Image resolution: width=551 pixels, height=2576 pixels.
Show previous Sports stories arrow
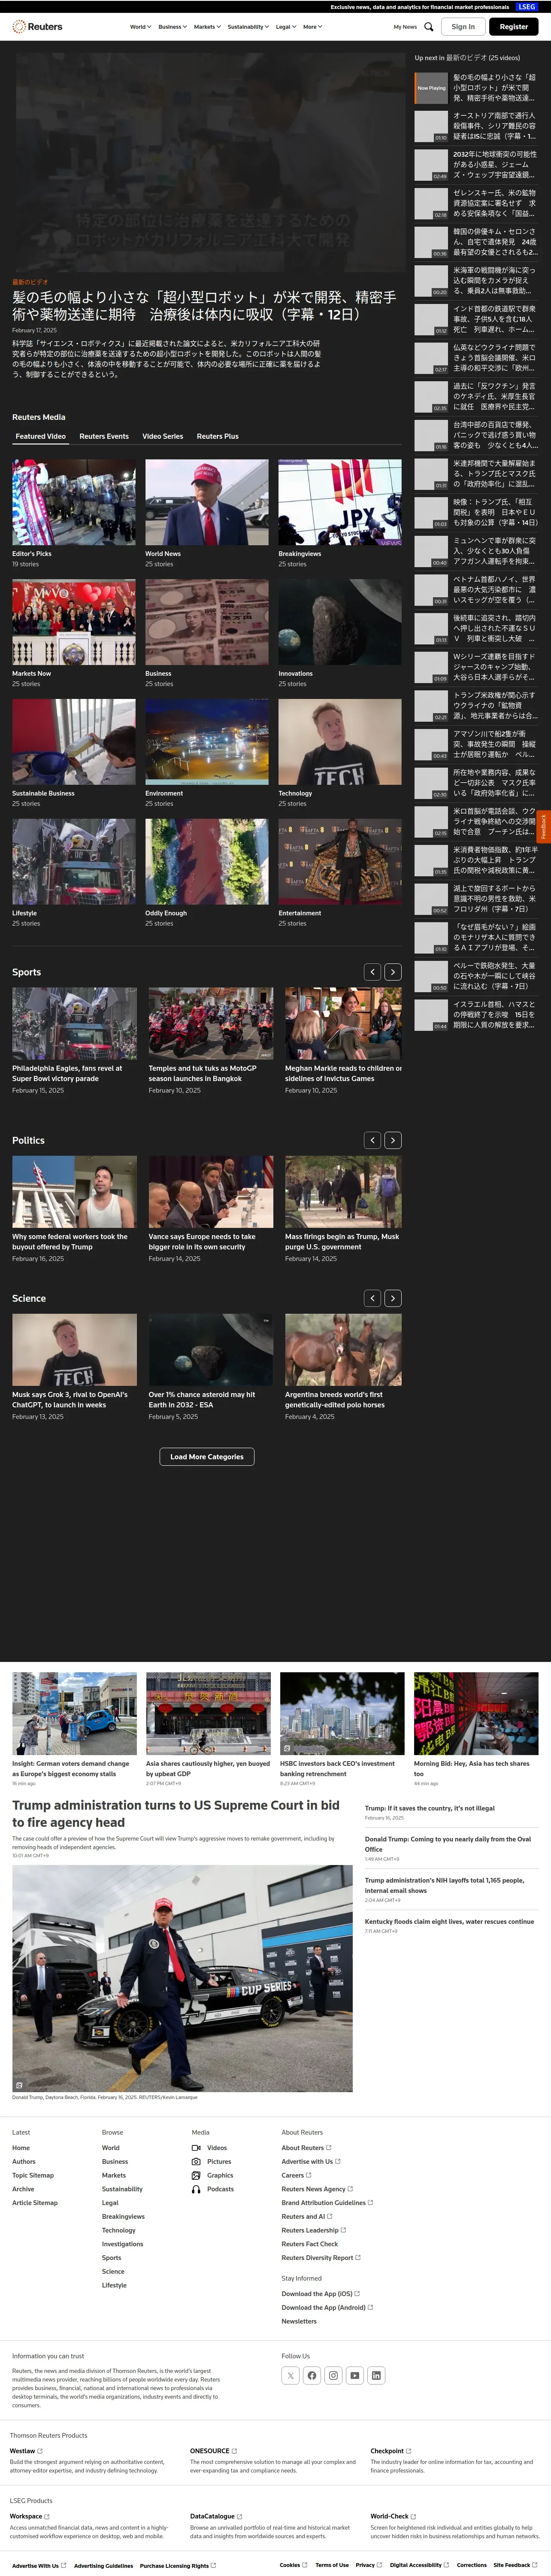[372, 972]
